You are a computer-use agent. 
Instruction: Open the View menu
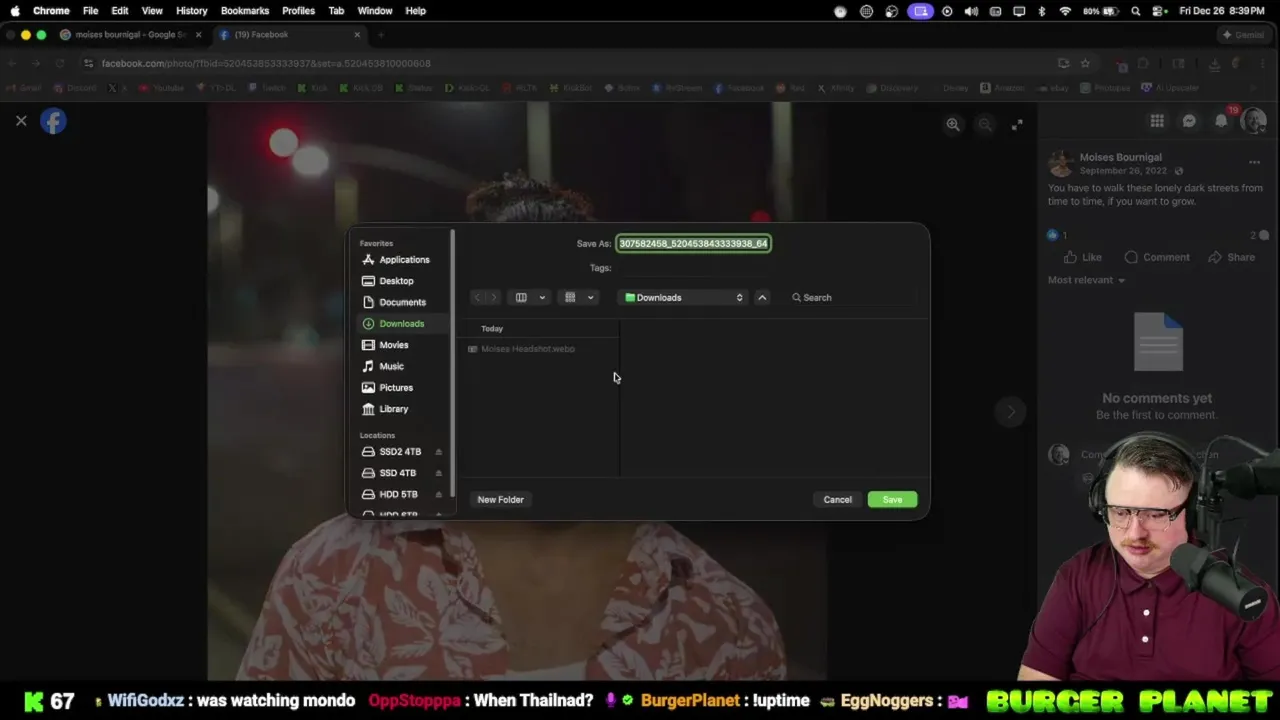152,11
